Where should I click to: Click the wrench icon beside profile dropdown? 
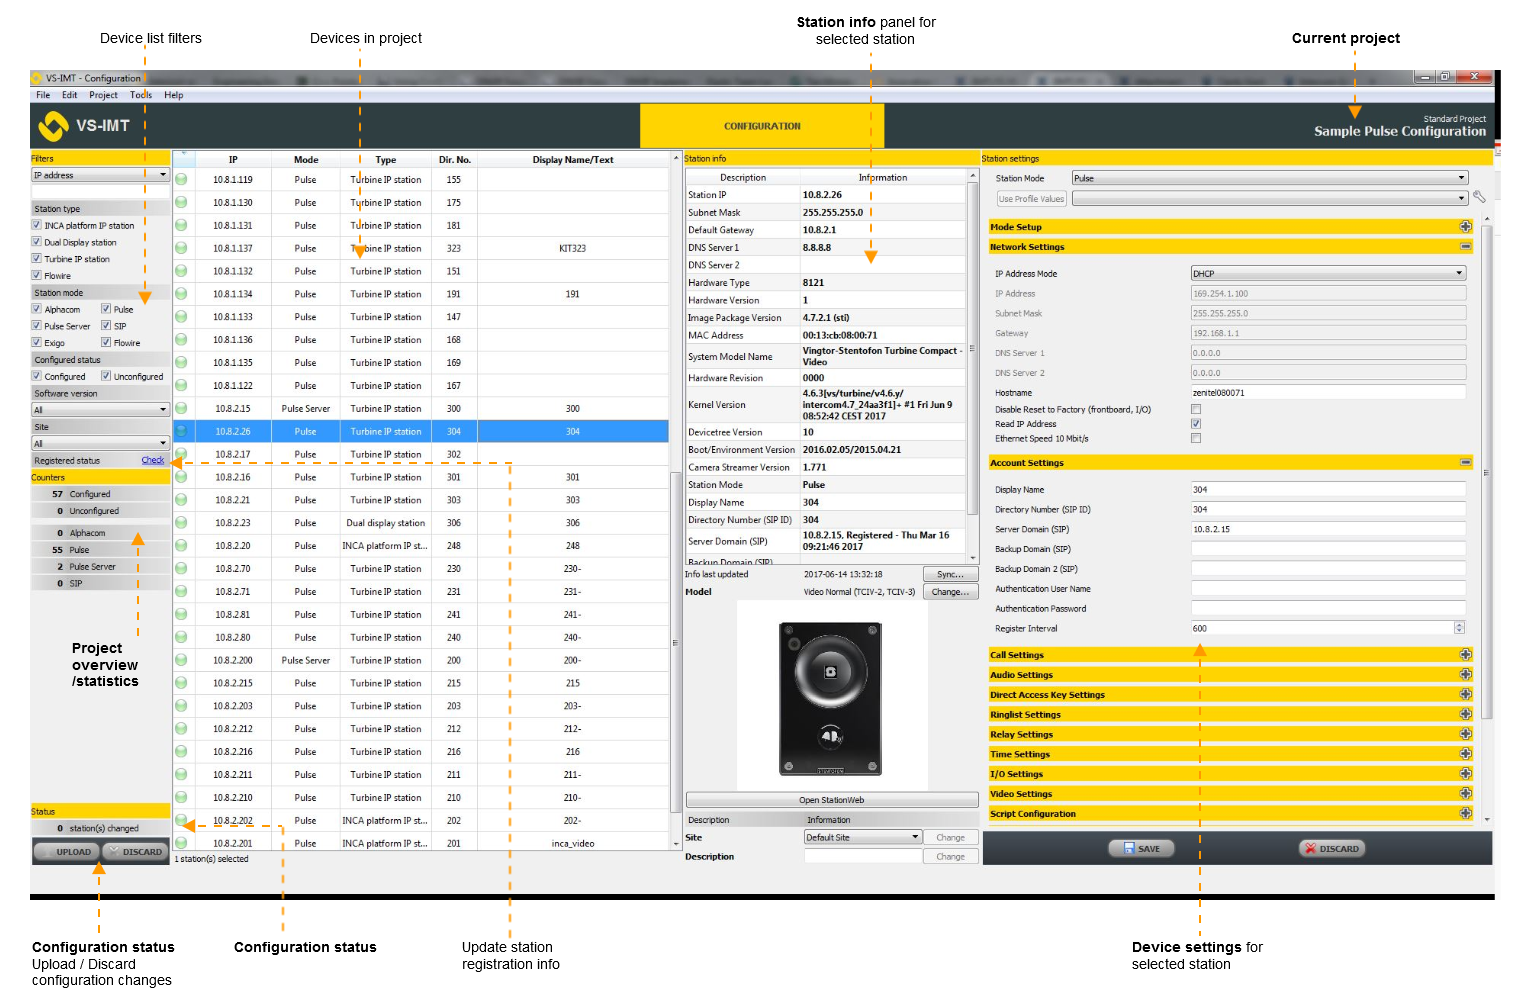tap(1479, 198)
